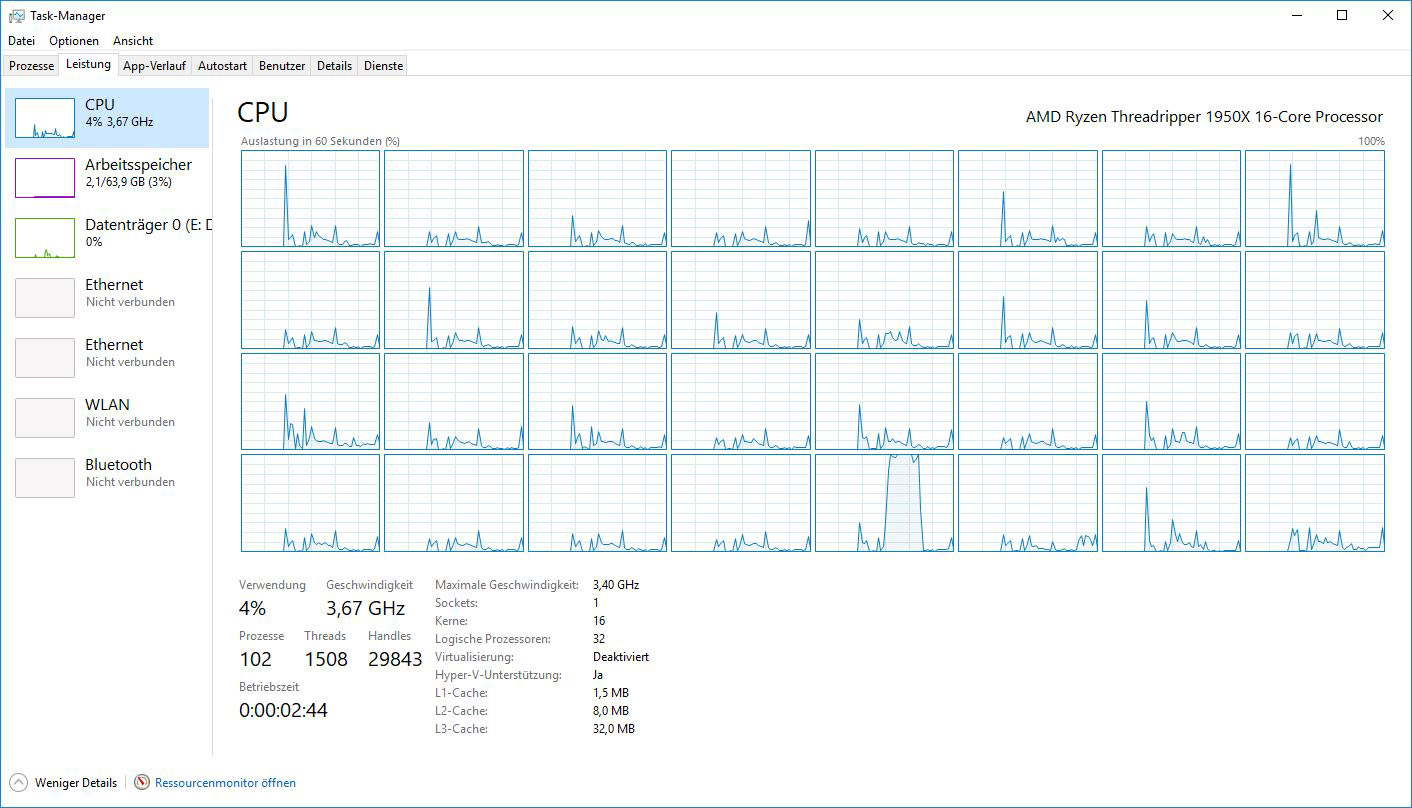This screenshot has height=808, width=1412.
Task: Click the Handles value 29843
Action: point(395,659)
